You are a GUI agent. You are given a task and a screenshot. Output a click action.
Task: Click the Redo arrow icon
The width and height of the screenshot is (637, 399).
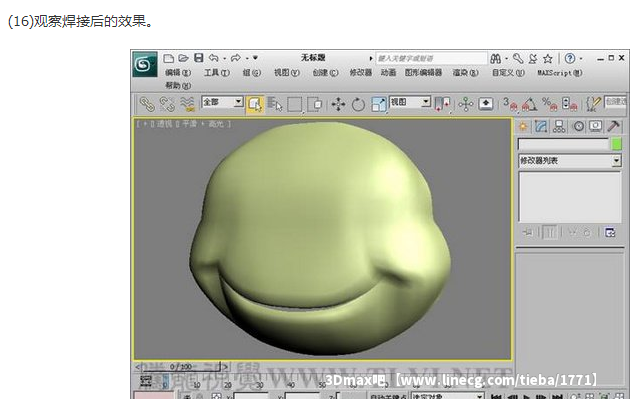pos(236,58)
